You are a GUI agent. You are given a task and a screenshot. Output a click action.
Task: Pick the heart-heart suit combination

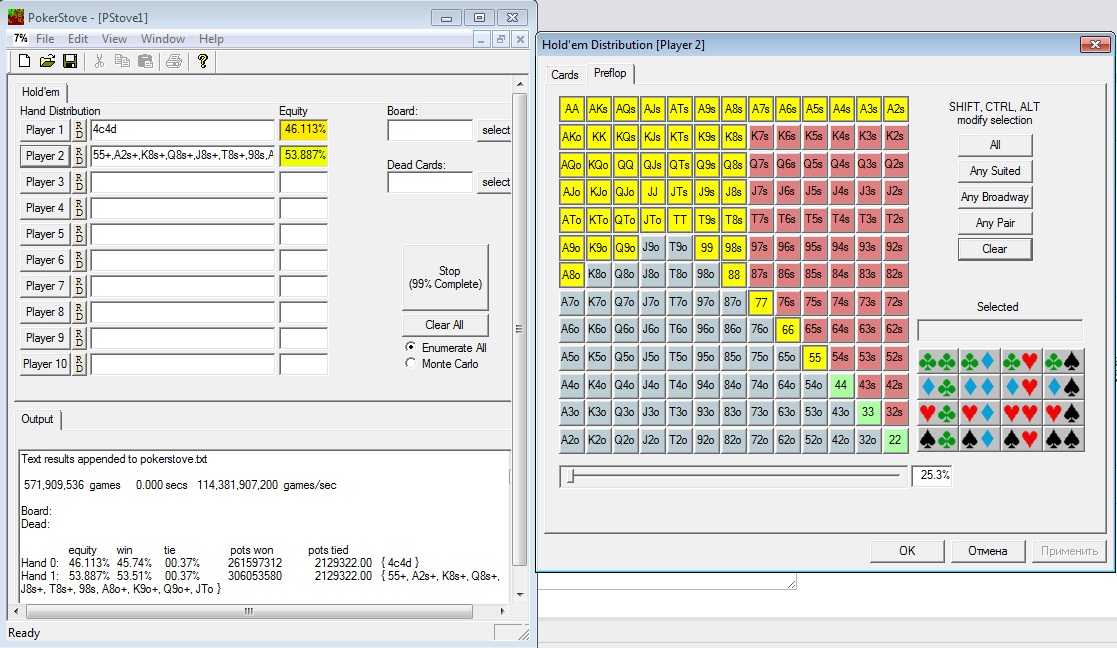click(1022, 412)
